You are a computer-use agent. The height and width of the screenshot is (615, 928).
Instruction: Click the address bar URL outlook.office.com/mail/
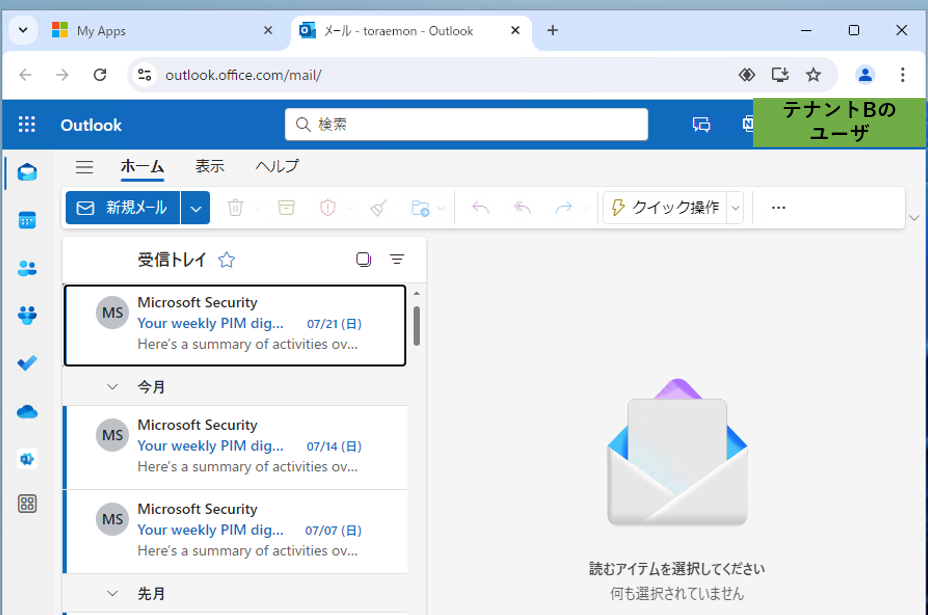[x=243, y=75]
